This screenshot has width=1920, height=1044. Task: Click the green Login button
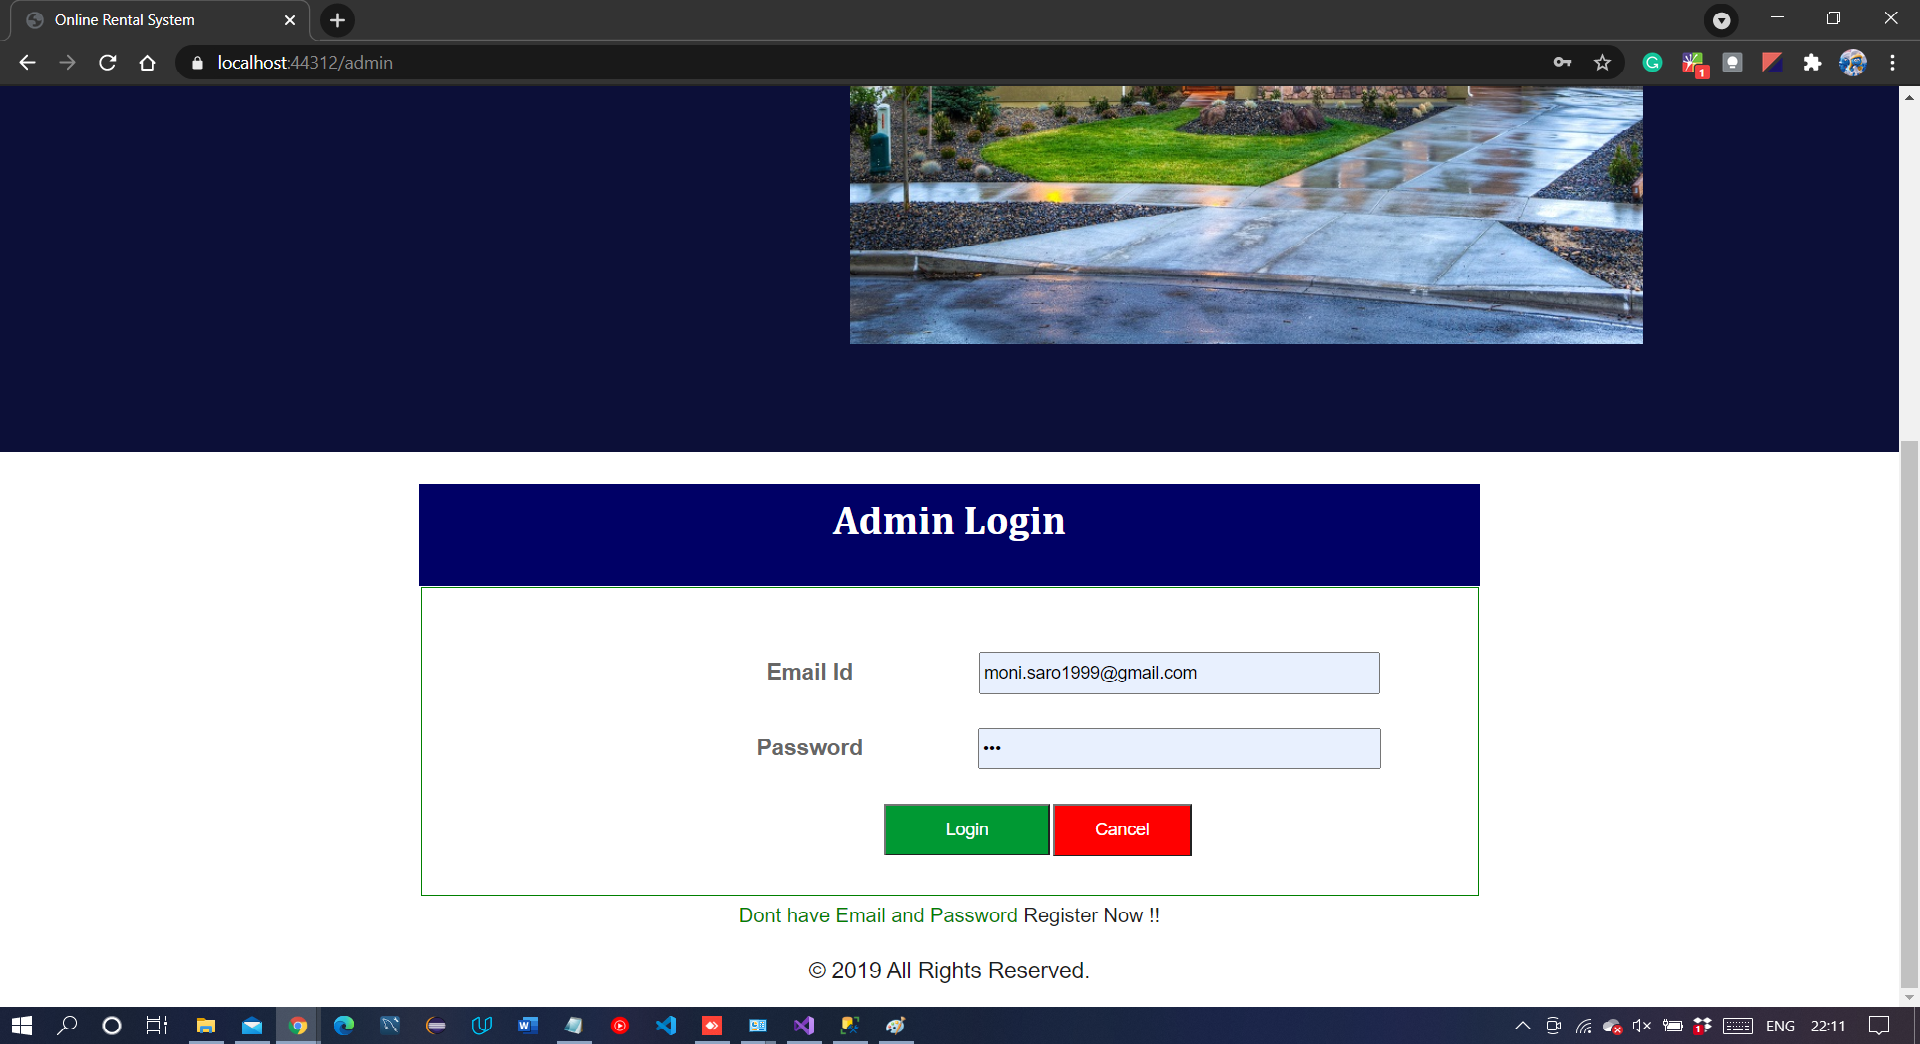965,829
